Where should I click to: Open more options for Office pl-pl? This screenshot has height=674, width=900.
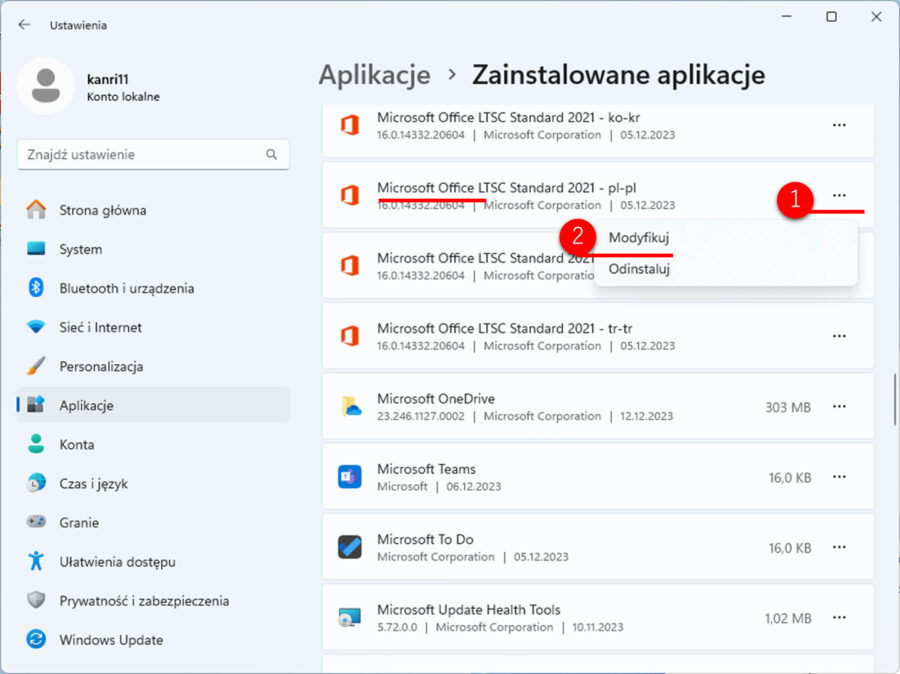(x=839, y=195)
